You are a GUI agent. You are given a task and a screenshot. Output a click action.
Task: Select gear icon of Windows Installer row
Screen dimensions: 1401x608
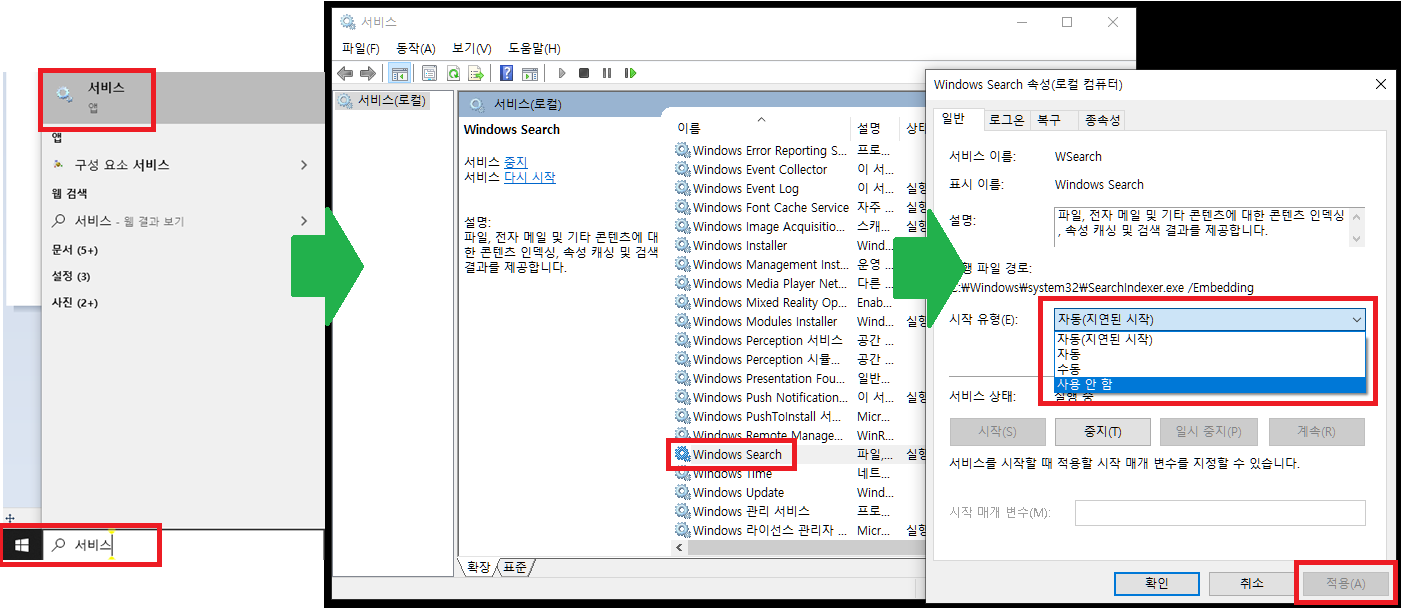click(683, 246)
